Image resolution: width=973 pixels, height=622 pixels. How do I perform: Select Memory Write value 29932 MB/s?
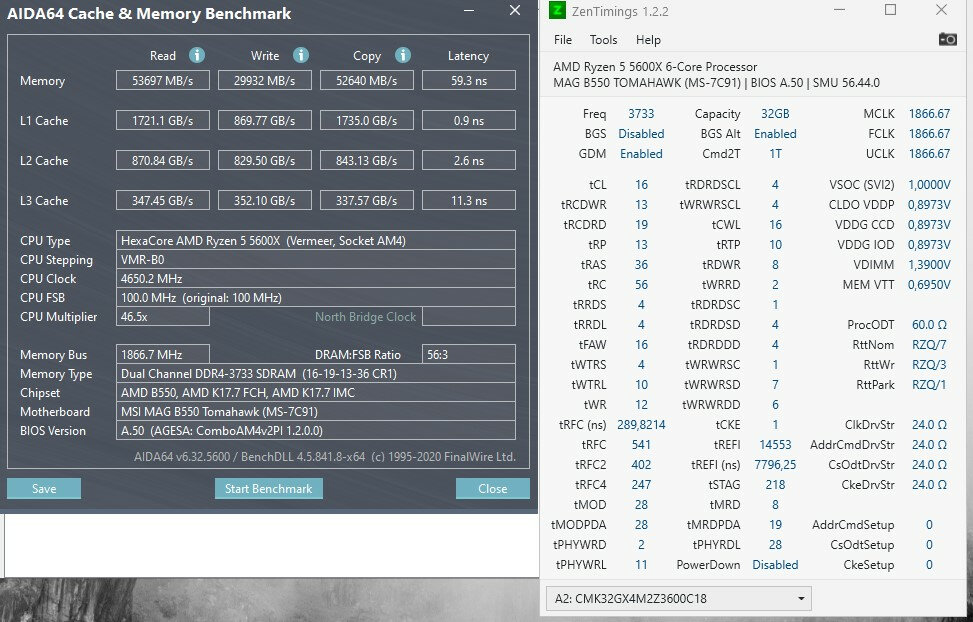click(264, 81)
